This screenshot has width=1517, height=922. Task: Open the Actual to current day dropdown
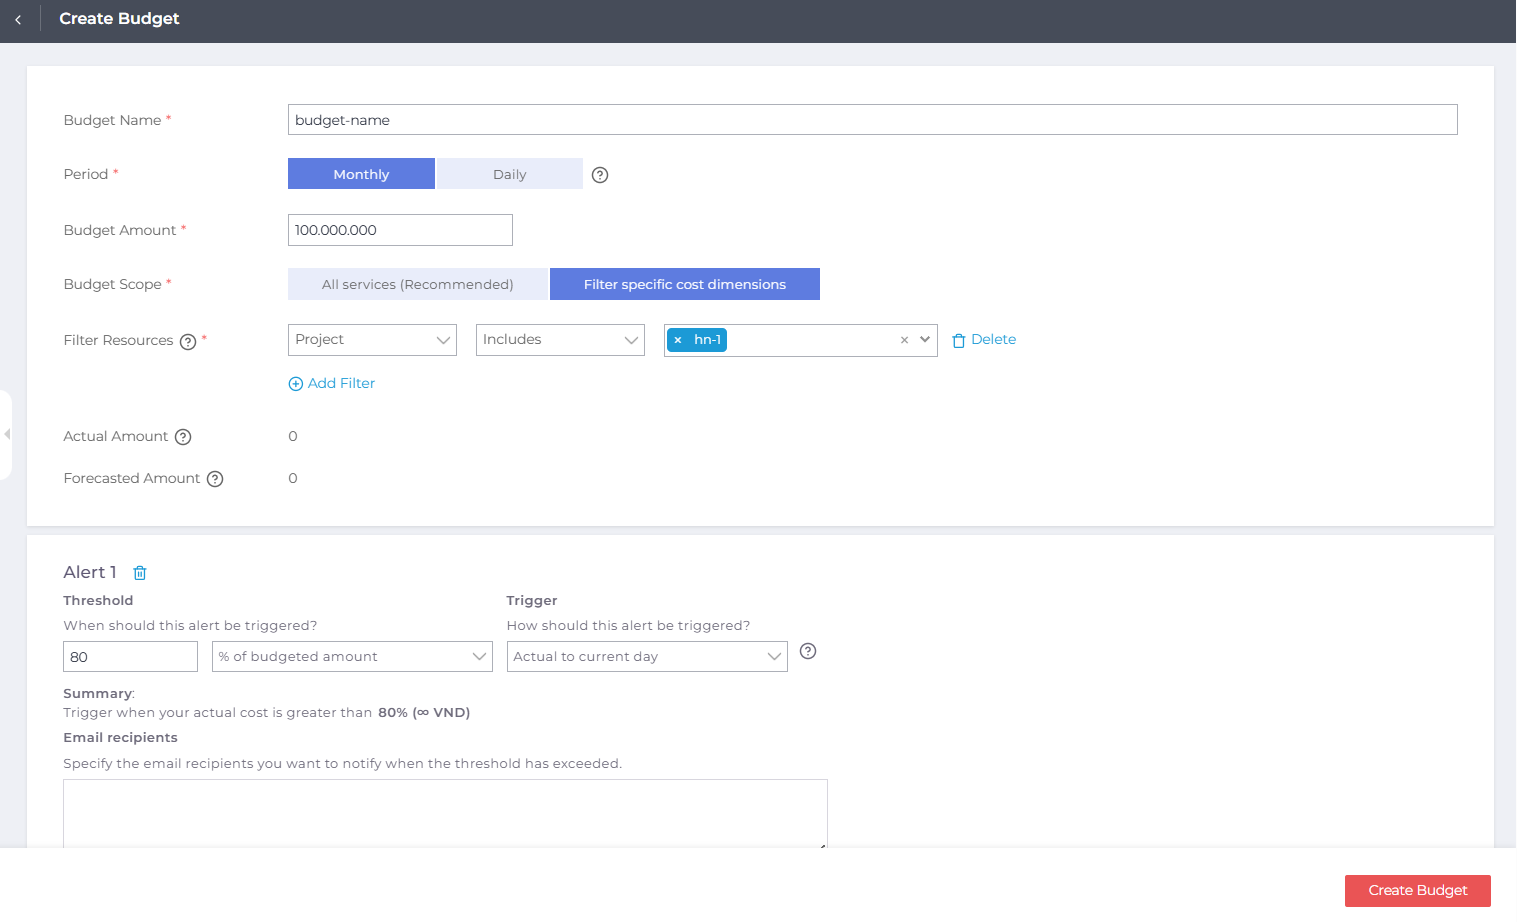tap(647, 657)
